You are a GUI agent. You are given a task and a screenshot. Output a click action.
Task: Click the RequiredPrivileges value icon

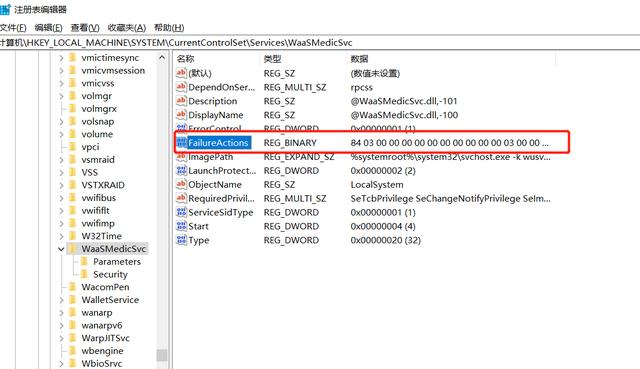point(181,198)
